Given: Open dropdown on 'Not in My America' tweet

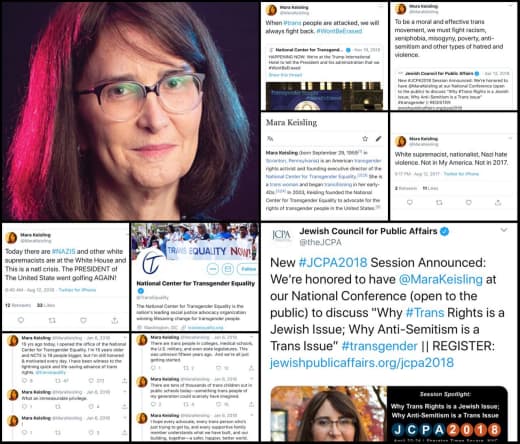Looking at the screenshot, I should click(x=510, y=138).
